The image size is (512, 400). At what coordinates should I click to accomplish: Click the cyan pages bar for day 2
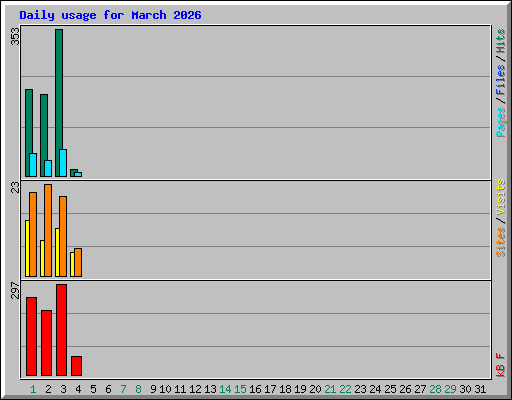(48, 169)
